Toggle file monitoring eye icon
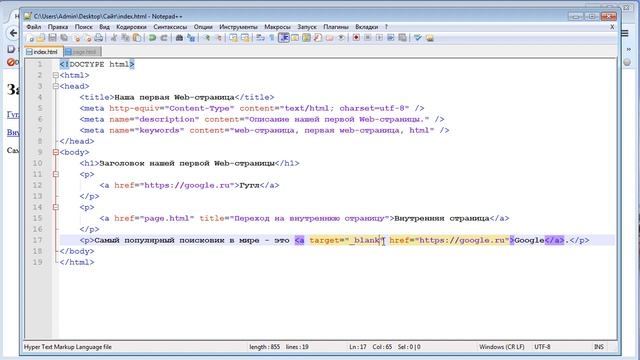 (341, 38)
